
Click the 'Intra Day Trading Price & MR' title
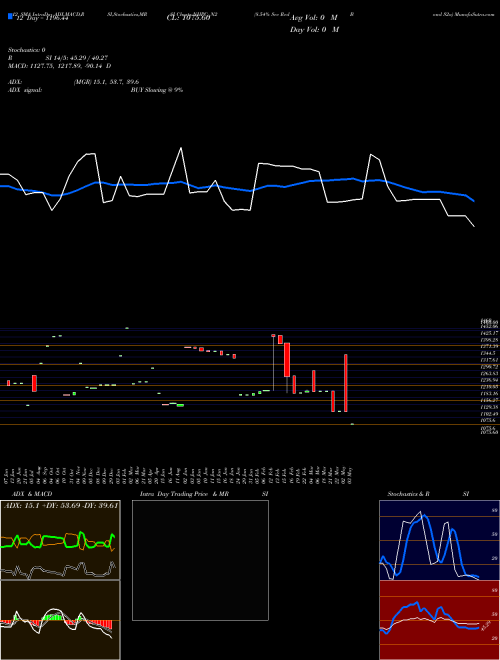(x=184, y=494)
